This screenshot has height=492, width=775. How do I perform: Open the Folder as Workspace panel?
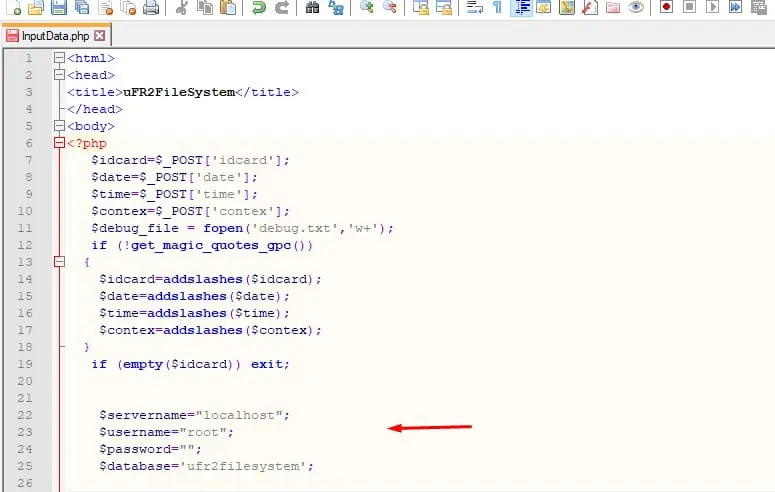(613, 7)
